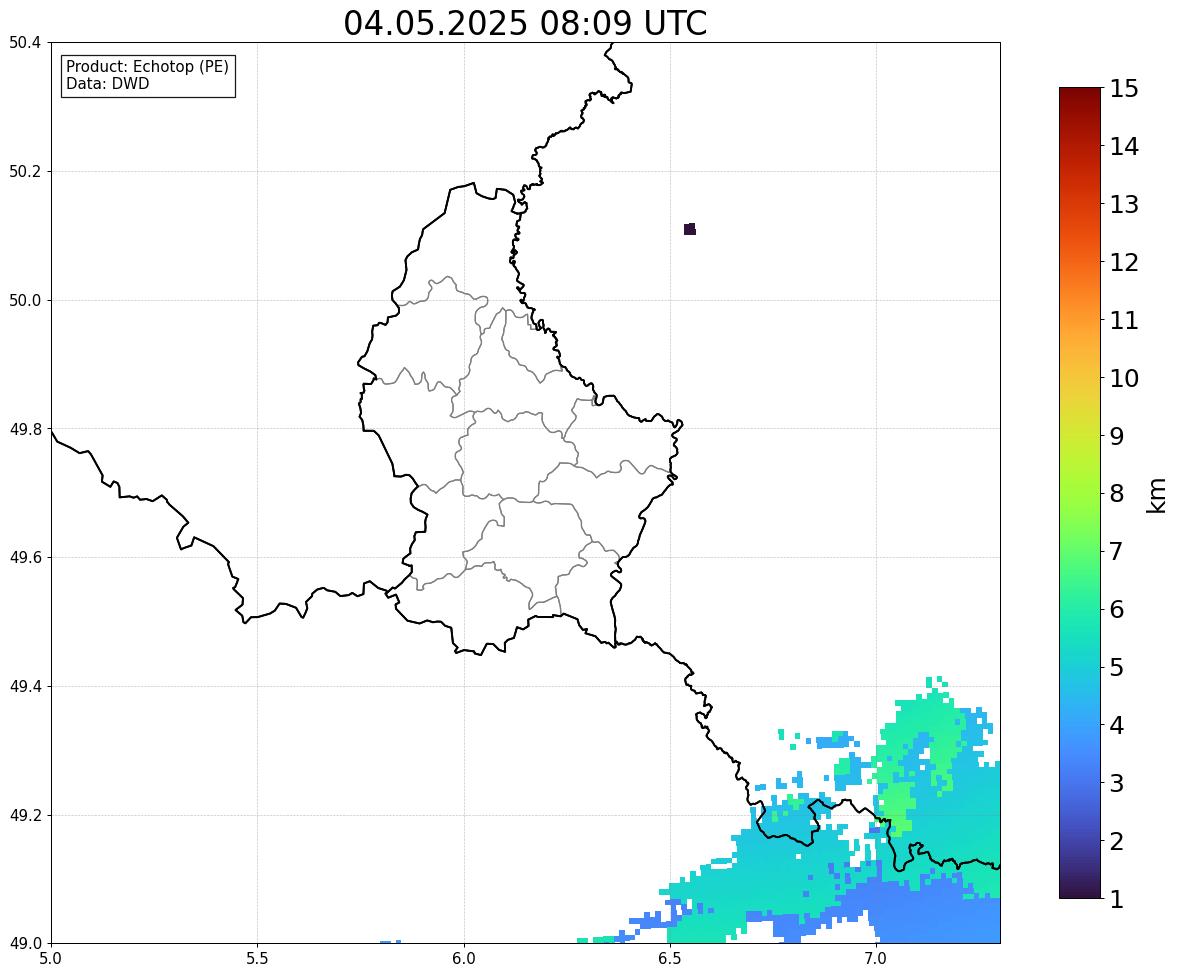Click the y-axis label '50.0'
This screenshot has width=1178, height=976.
click(x=26, y=301)
